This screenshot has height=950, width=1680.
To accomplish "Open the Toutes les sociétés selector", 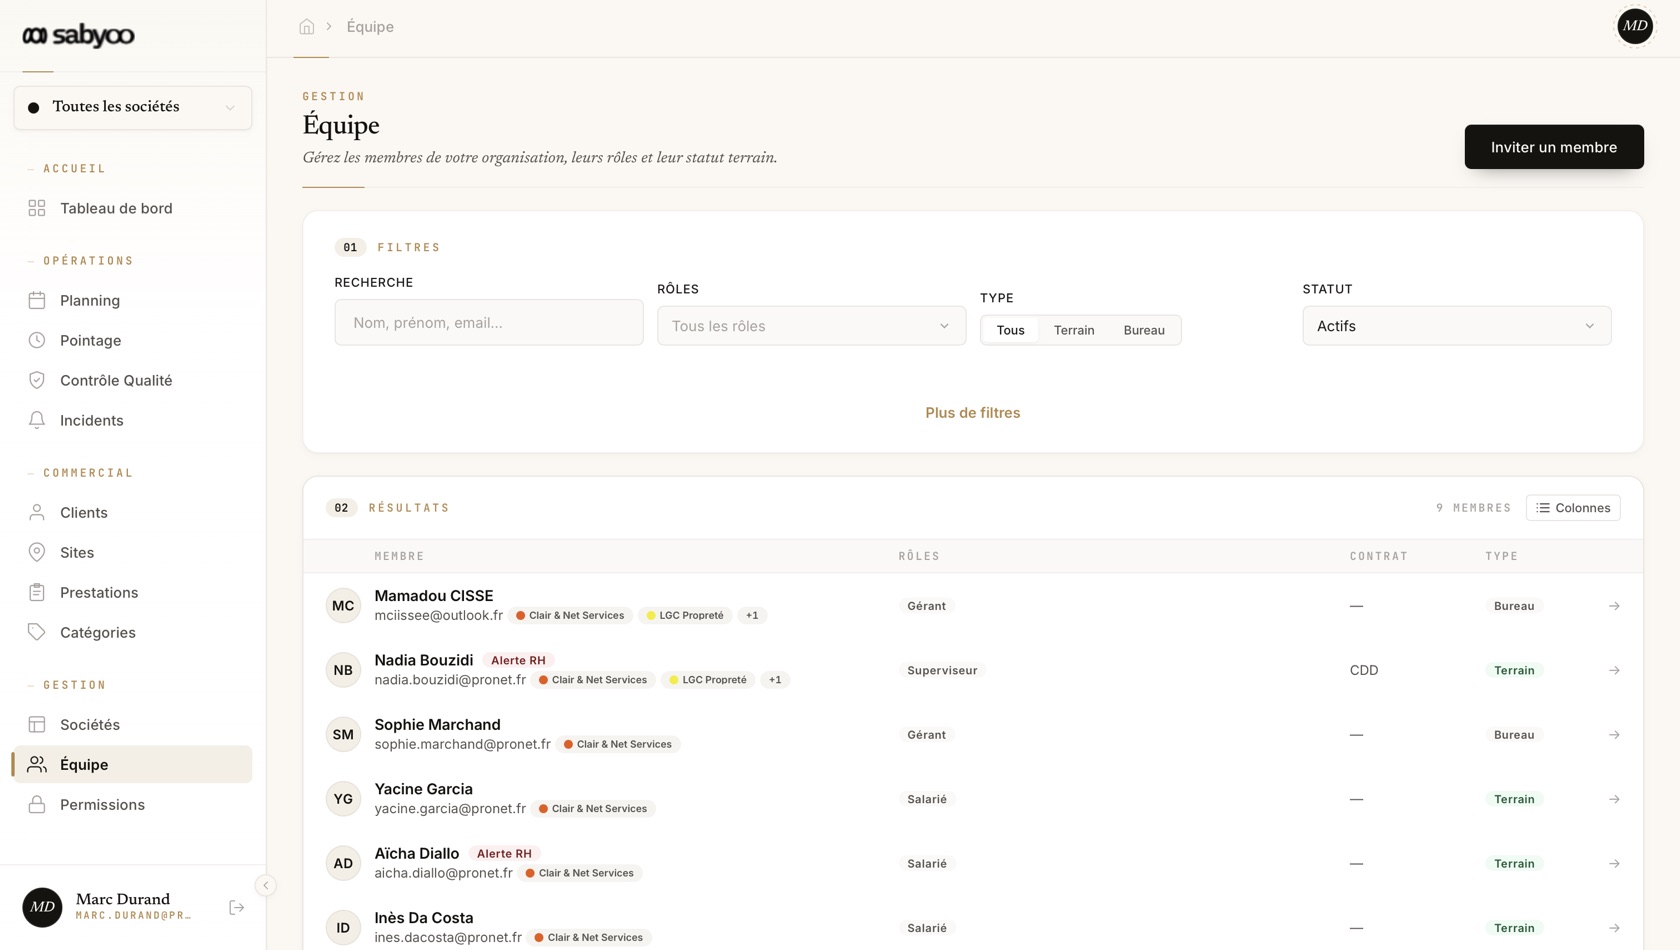I will point(133,107).
